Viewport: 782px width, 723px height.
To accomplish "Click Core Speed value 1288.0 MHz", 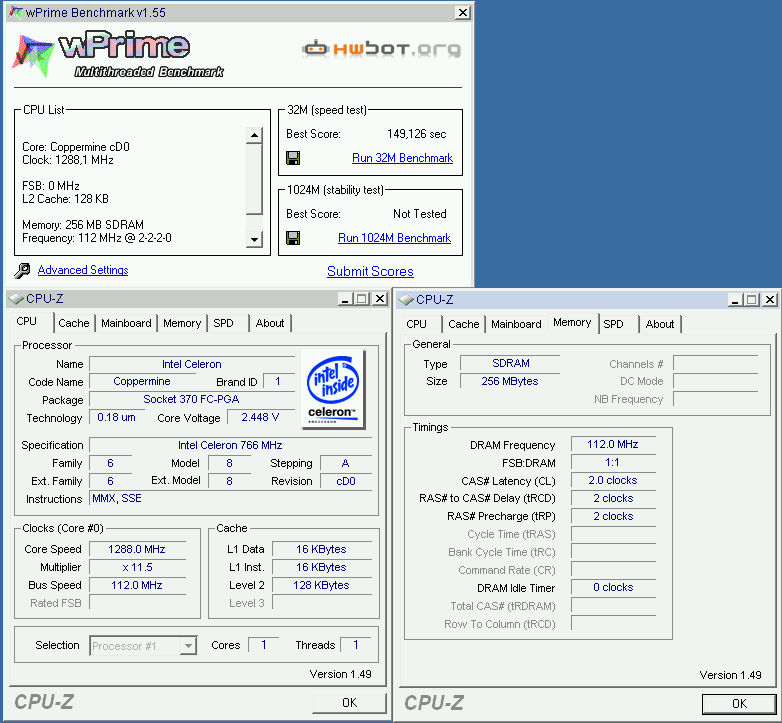I will tap(137, 549).
